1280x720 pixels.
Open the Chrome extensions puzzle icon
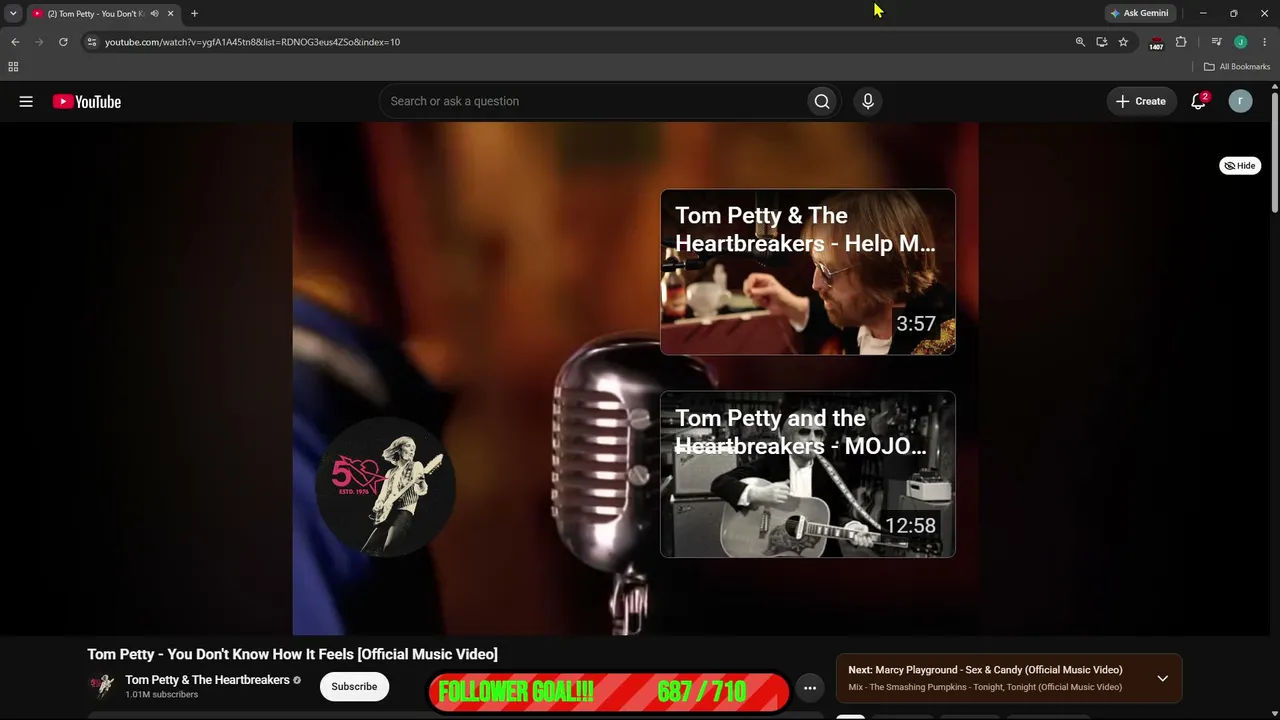[x=1181, y=42]
